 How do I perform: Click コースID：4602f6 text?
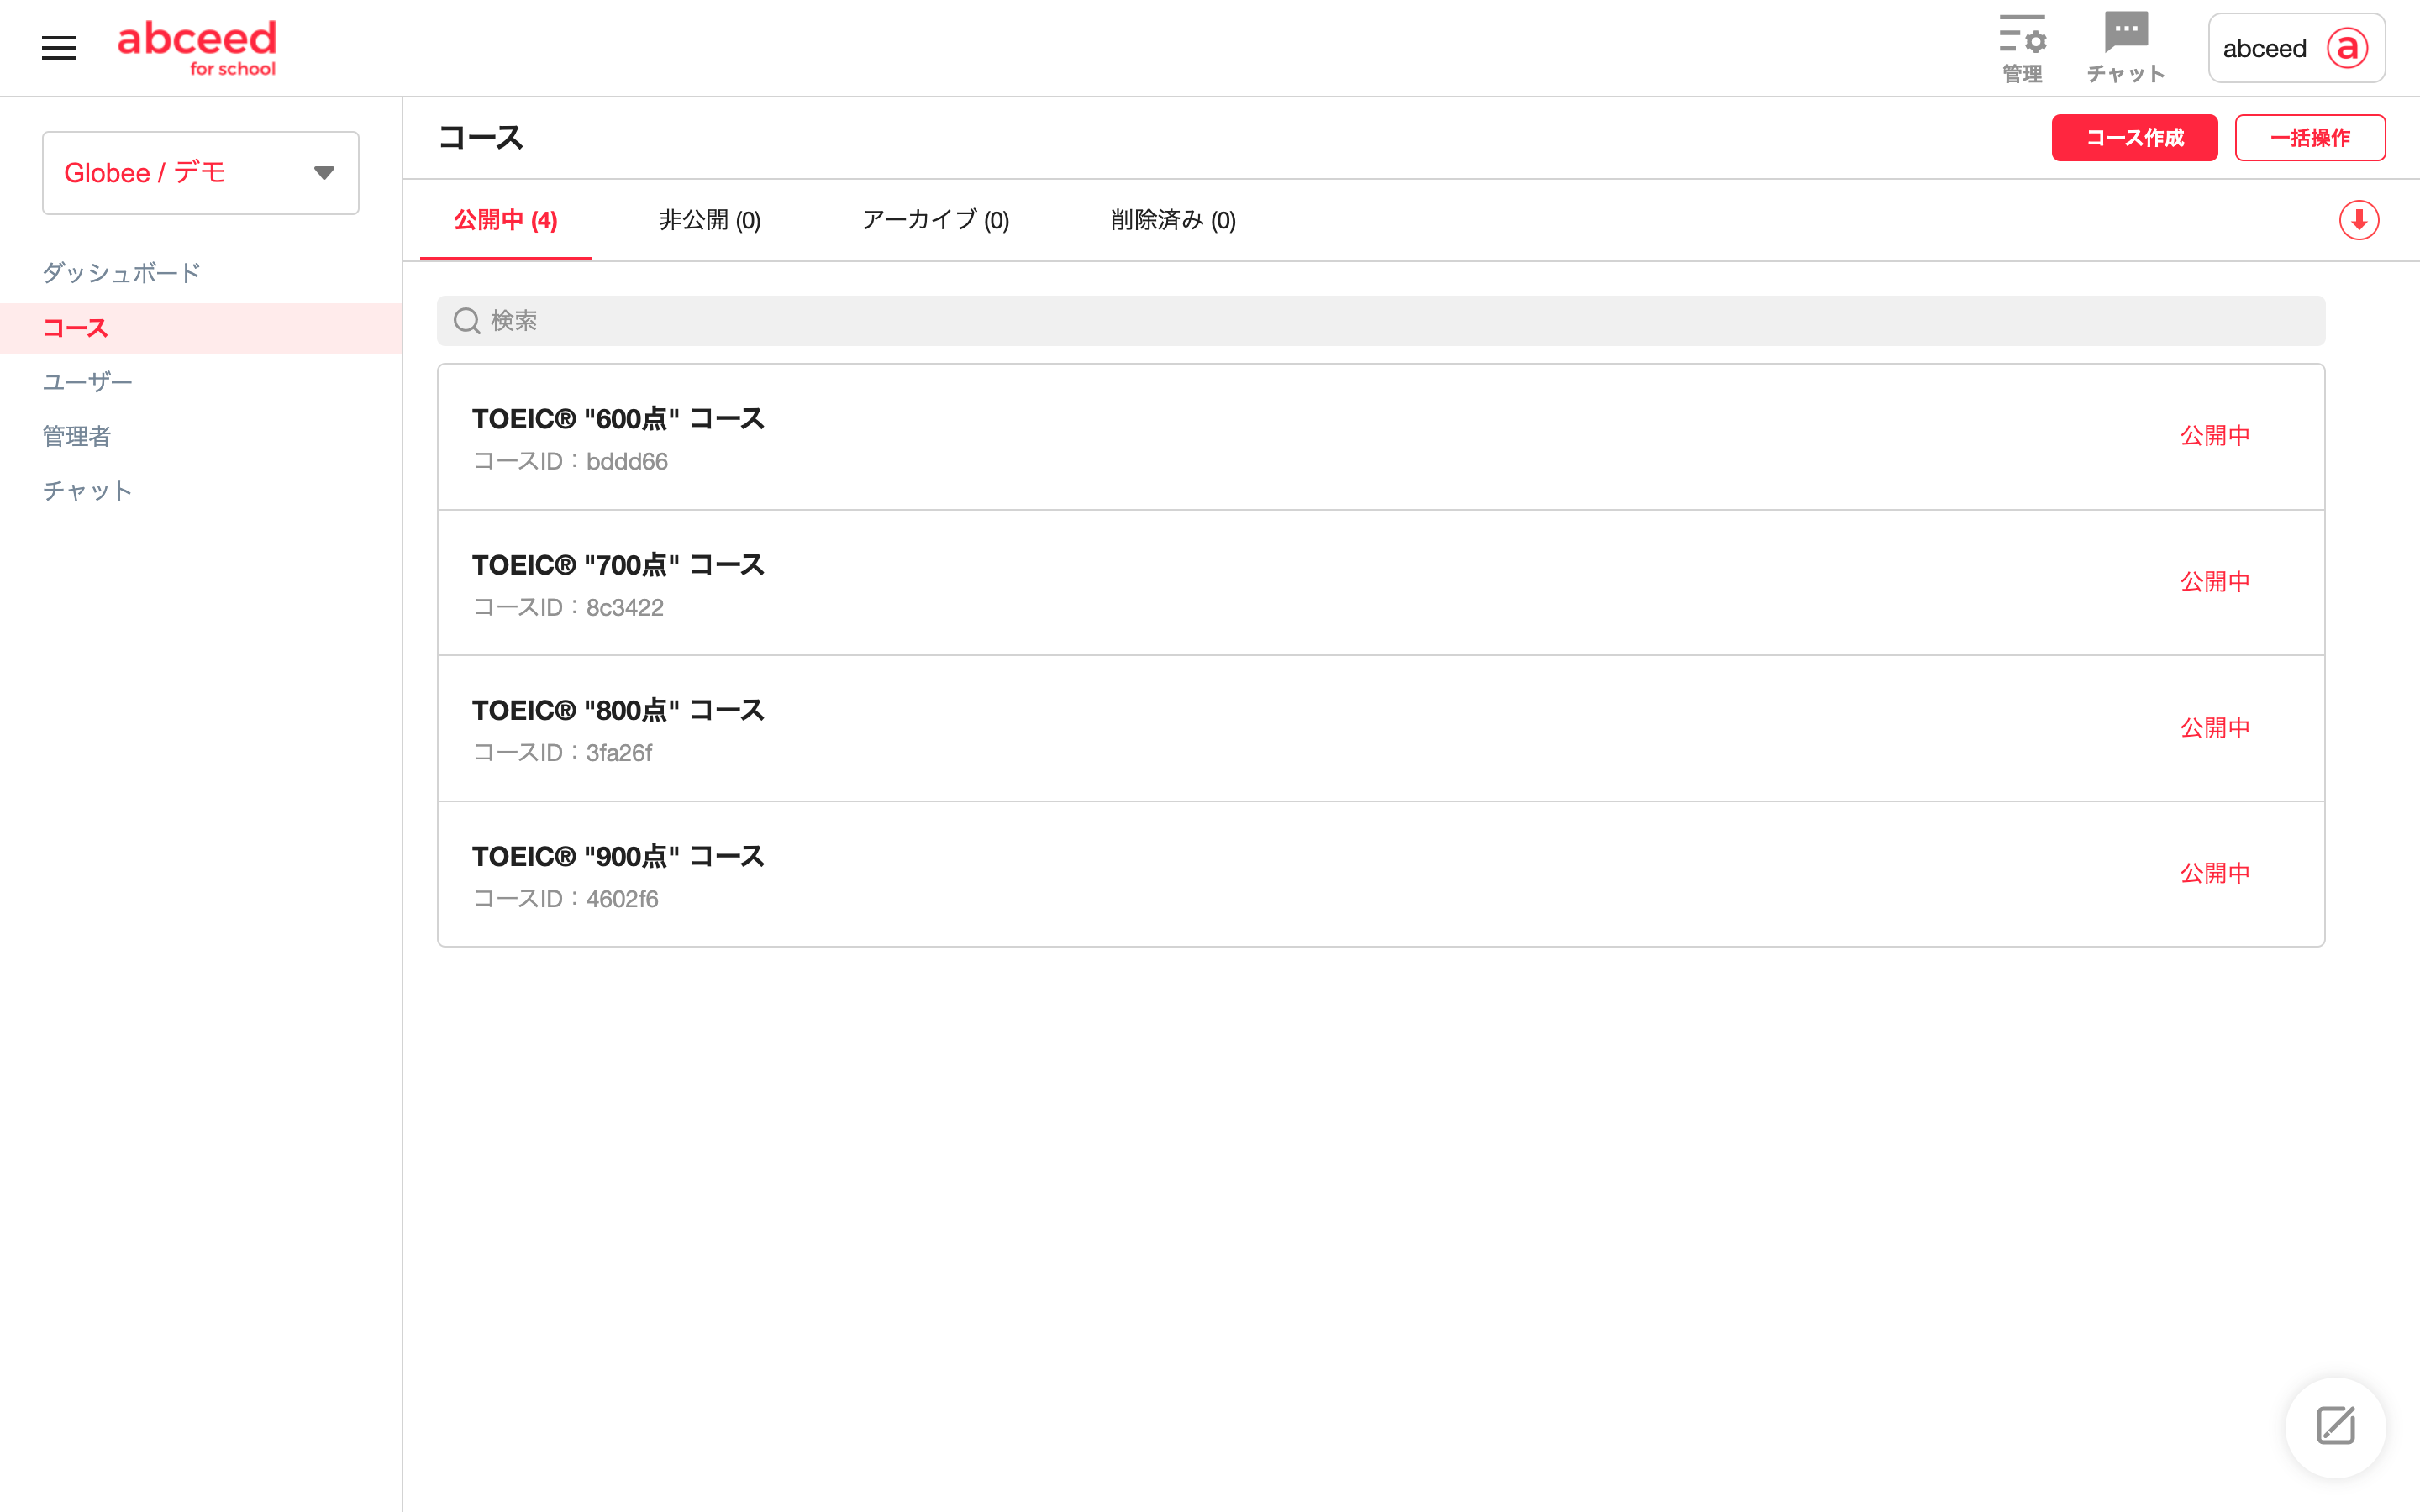pos(565,899)
